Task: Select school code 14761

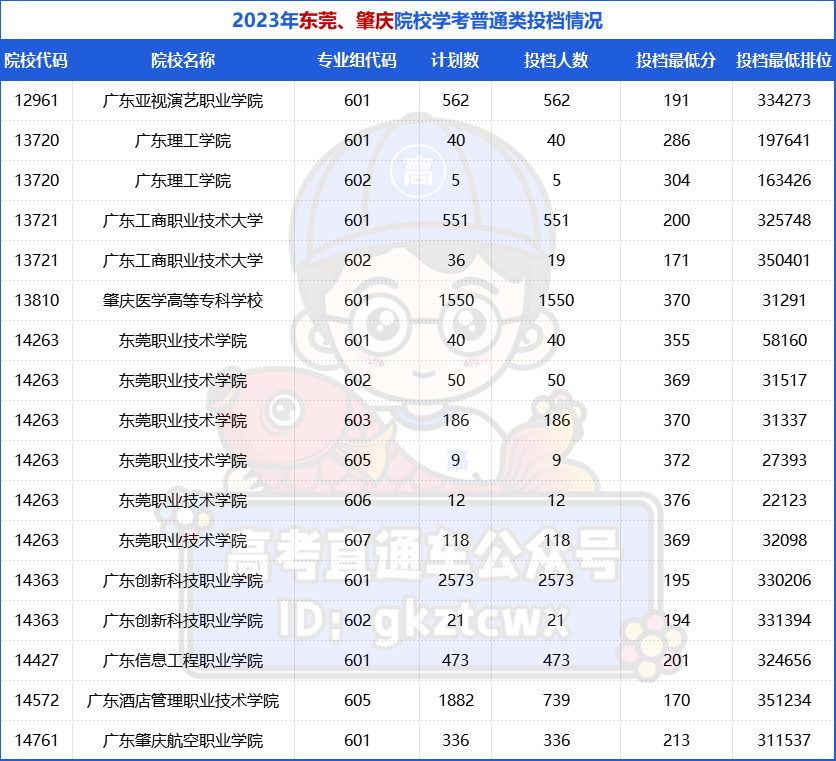Action: click(x=36, y=740)
